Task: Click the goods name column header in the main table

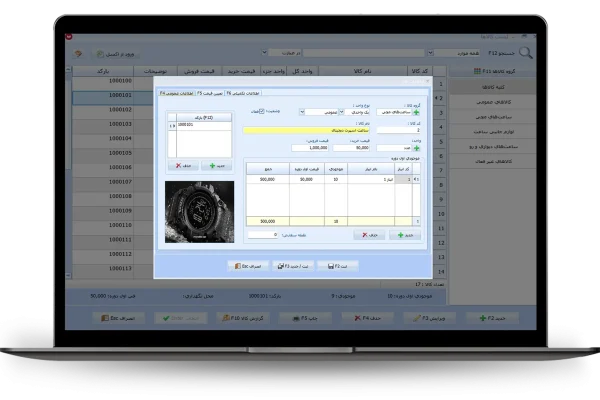Action: point(362,71)
